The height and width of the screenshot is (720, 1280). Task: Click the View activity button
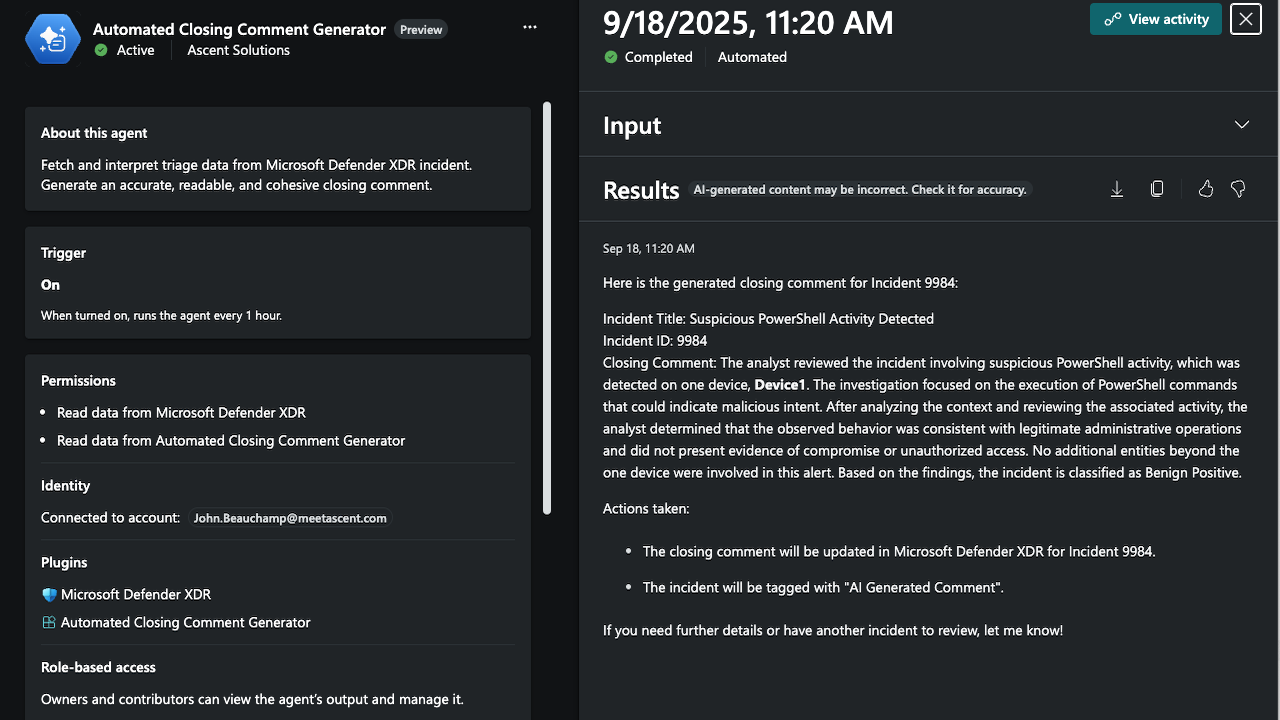pyautogui.click(x=1156, y=19)
